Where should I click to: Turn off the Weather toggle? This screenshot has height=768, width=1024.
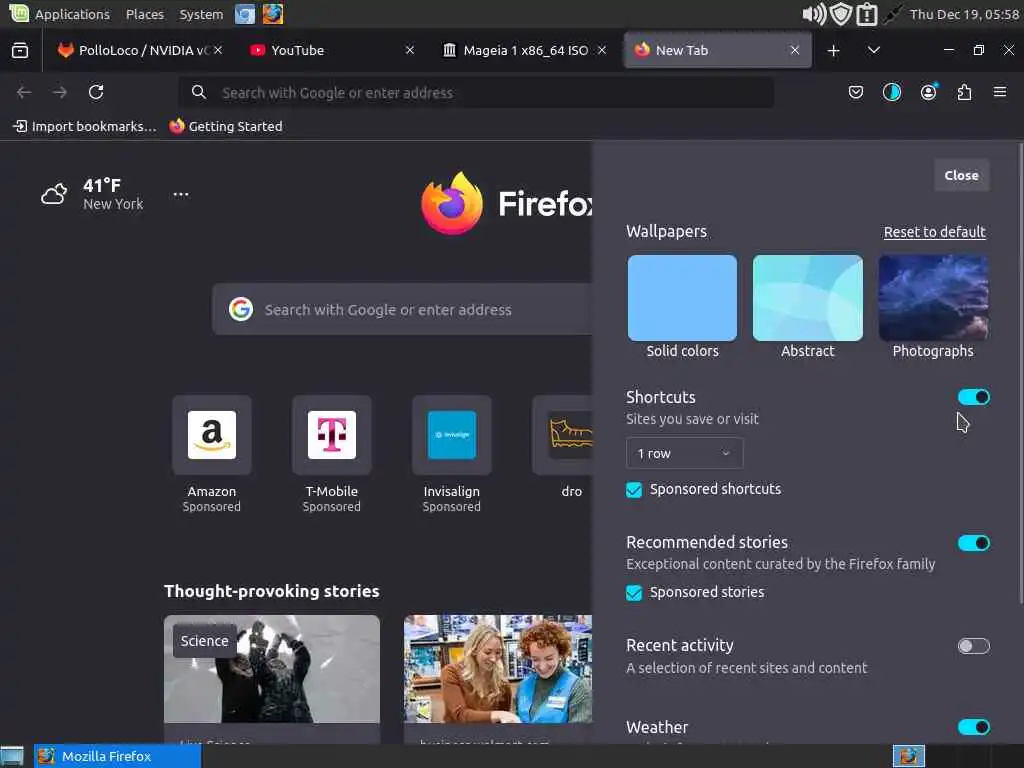(x=974, y=727)
